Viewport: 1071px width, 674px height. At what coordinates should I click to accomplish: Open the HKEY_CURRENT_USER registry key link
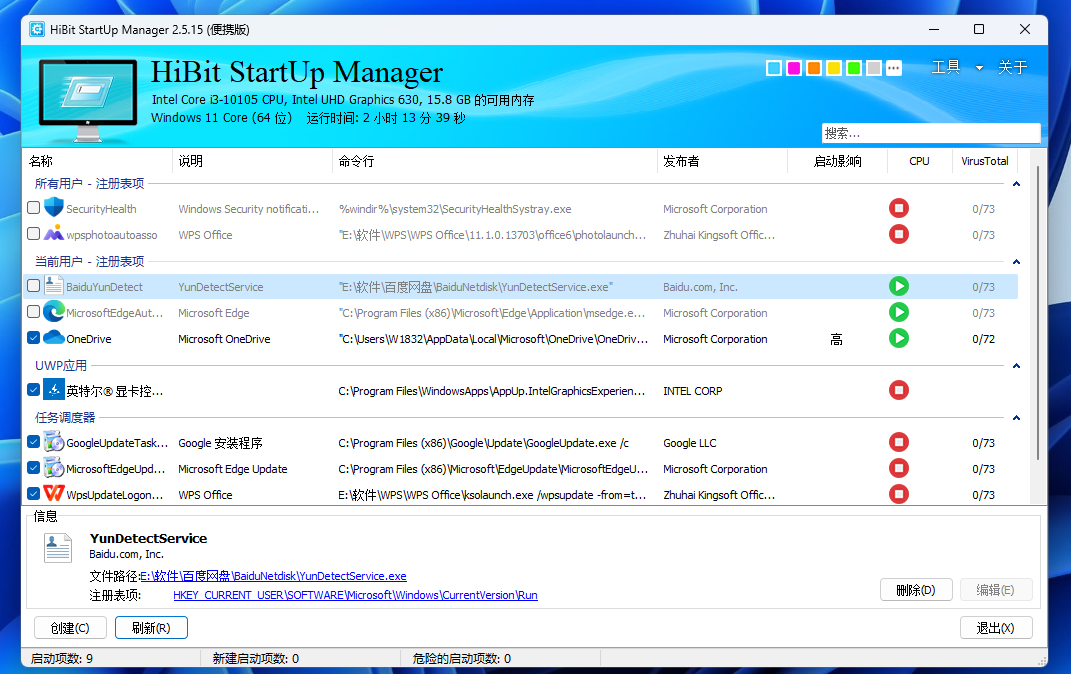[x=355, y=595]
